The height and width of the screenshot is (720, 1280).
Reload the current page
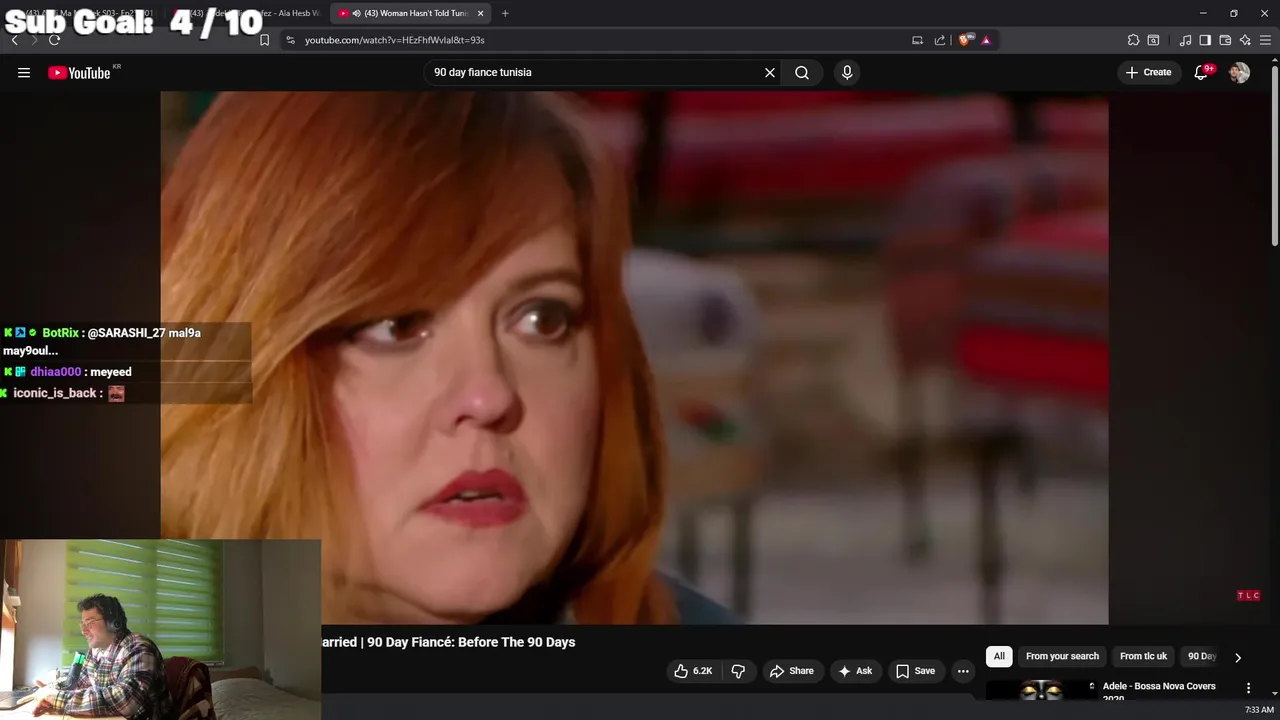[x=54, y=40]
